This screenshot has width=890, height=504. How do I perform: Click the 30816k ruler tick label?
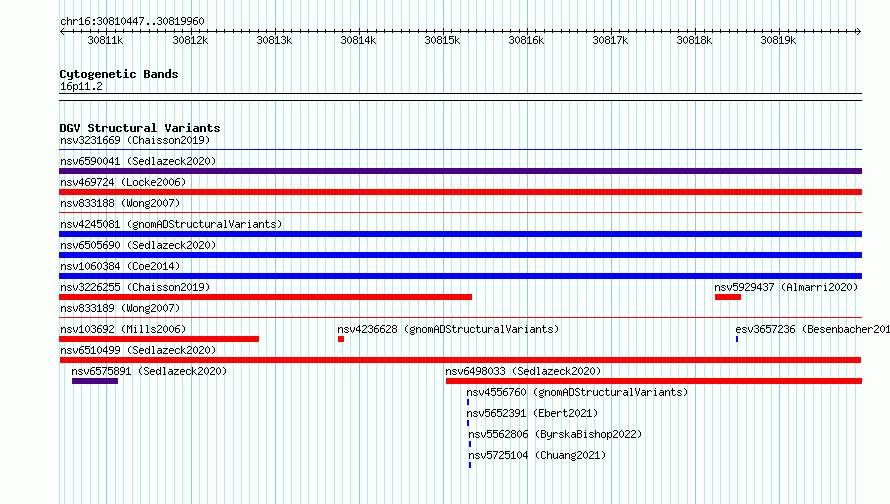(526, 40)
